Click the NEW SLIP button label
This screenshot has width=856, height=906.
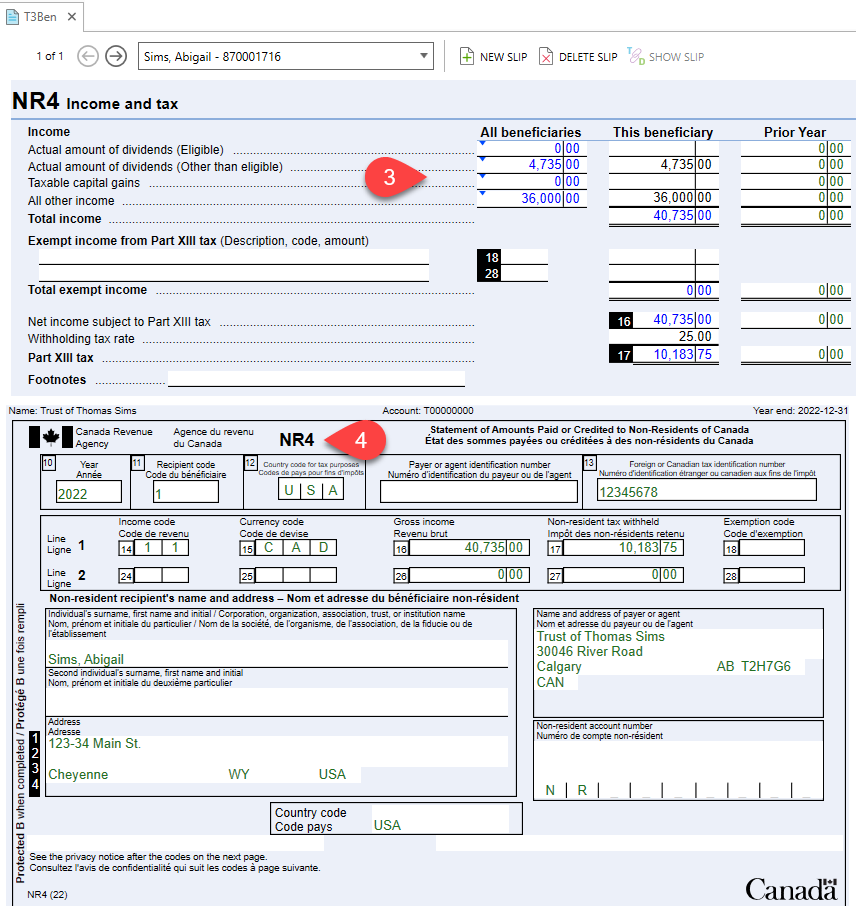pyautogui.click(x=503, y=57)
